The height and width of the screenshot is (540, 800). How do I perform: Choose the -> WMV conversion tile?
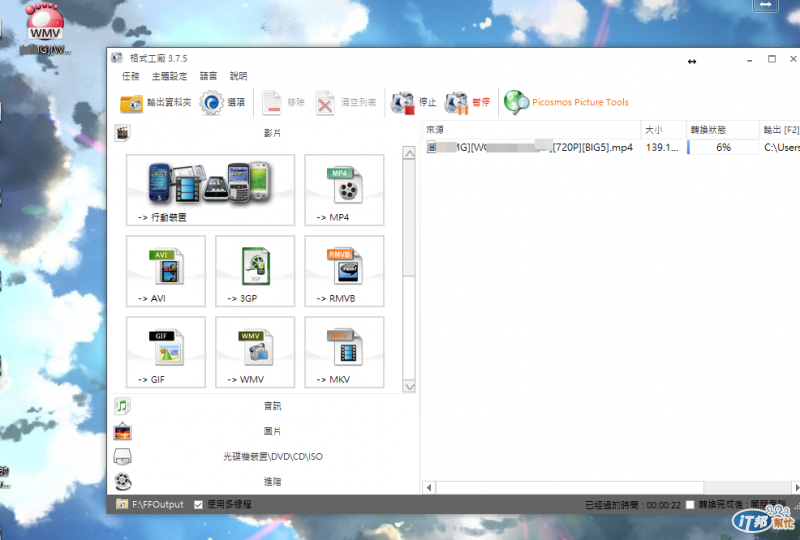coord(255,352)
